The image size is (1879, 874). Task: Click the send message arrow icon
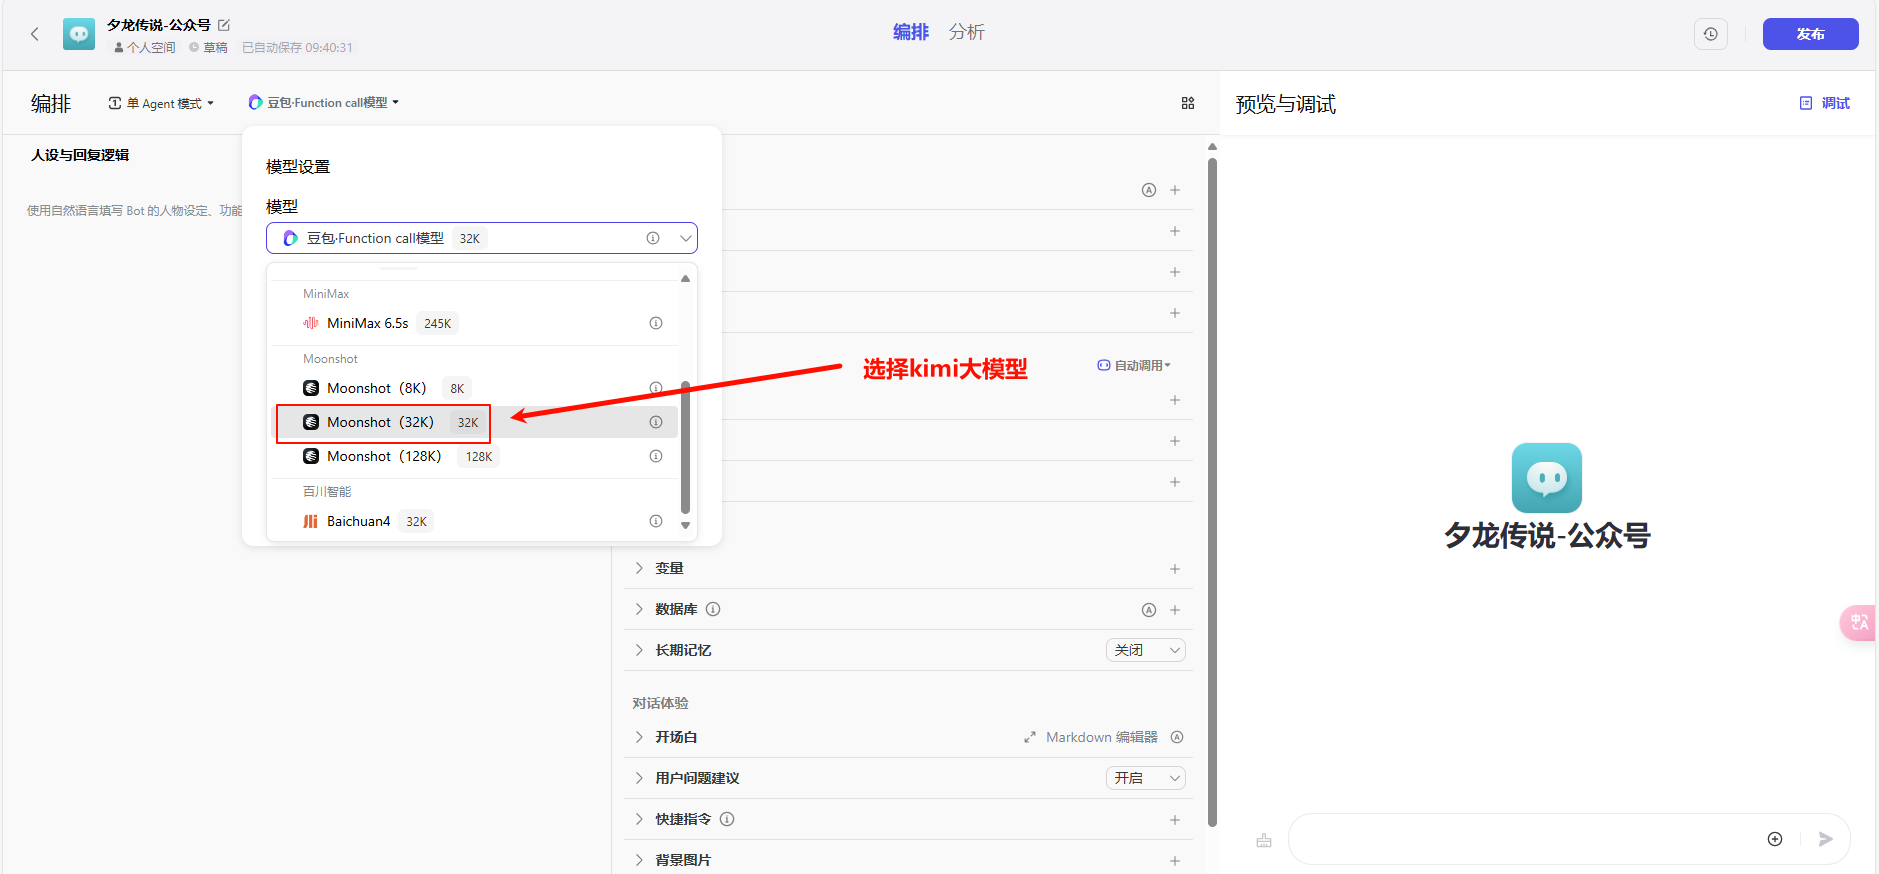coord(1825,839)
